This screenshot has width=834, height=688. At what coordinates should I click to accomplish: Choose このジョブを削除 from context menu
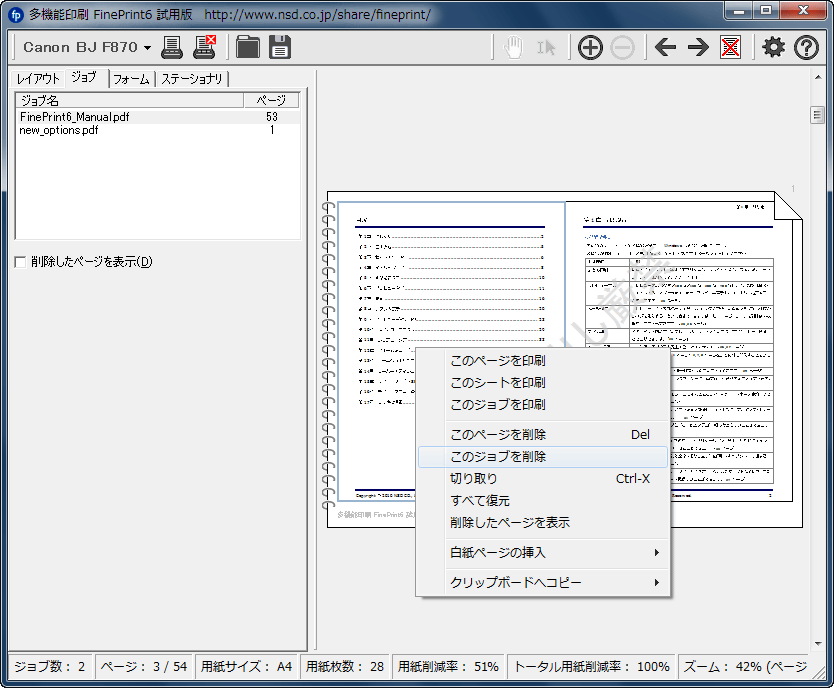click(x=543, y=457)
